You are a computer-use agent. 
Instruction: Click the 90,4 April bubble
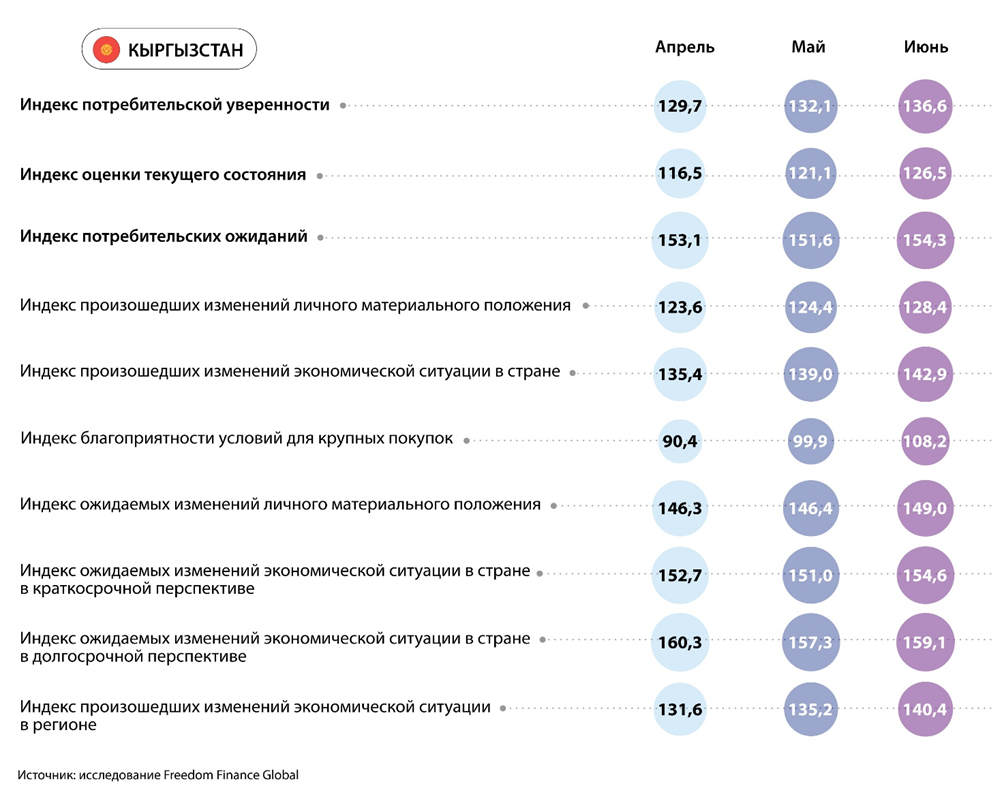pyautogui.click(x=680, y=440)
